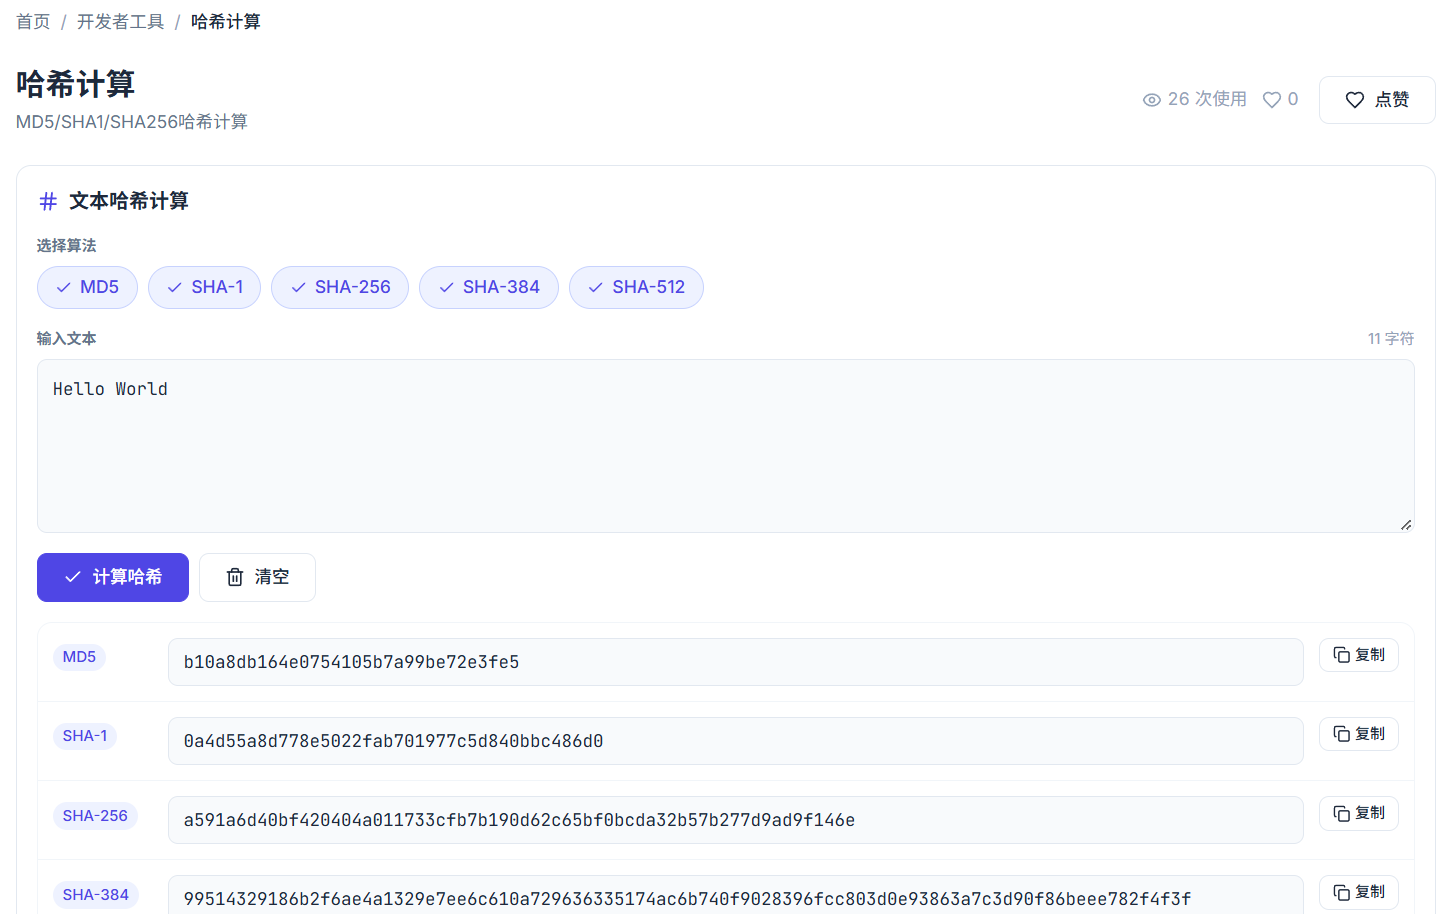Screen dimensions: 1446x914
Task: Click the SHA-384 result label badge
Action: coord(95,895)
